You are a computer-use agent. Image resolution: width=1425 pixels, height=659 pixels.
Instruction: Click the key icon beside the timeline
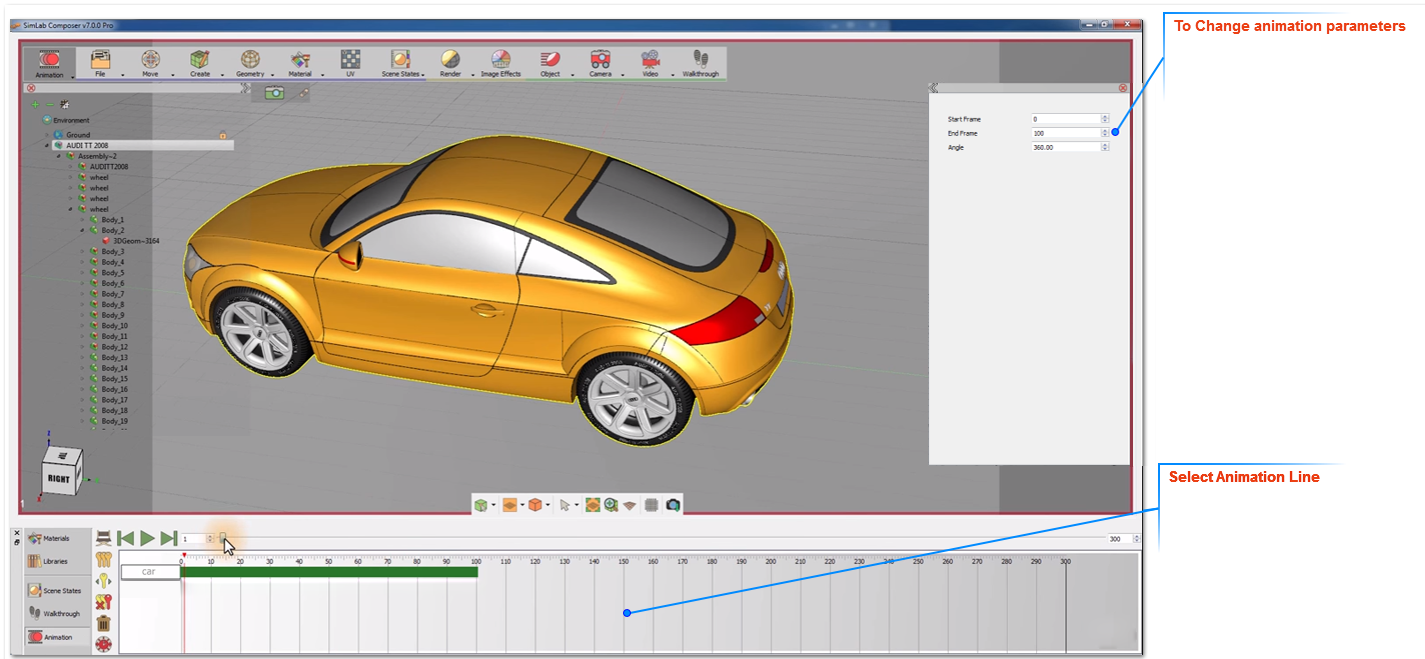click(x=103, y=580)
